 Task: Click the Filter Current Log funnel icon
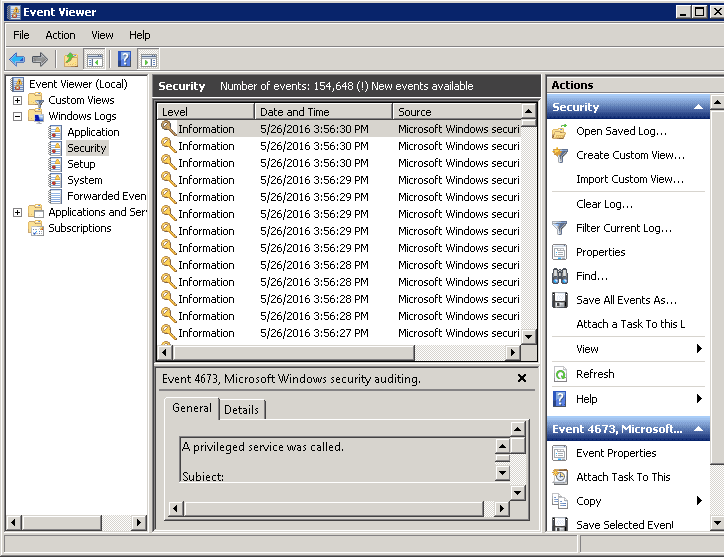click(x=560, y=228)
